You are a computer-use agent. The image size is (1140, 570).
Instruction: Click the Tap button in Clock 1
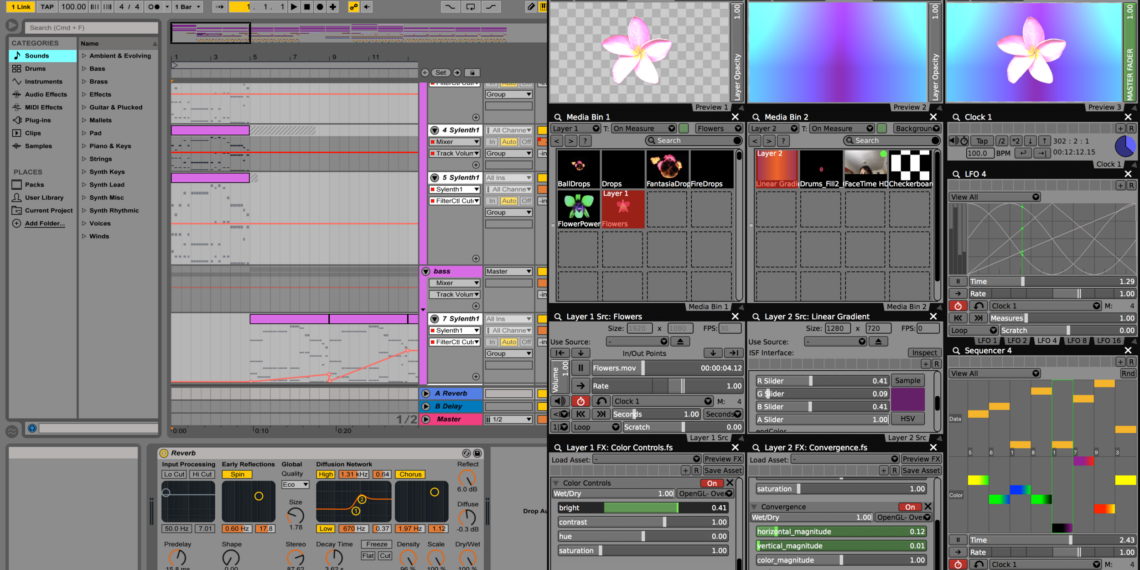(x=982, y=141)
